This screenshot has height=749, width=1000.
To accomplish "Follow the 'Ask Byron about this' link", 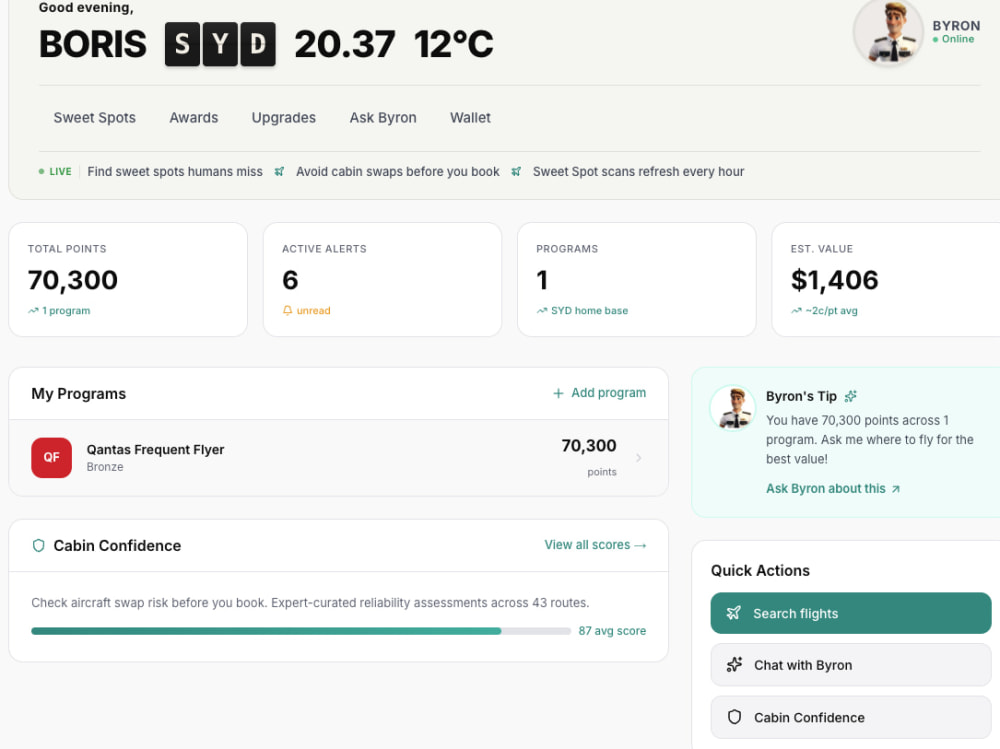I will pos(833,489).
